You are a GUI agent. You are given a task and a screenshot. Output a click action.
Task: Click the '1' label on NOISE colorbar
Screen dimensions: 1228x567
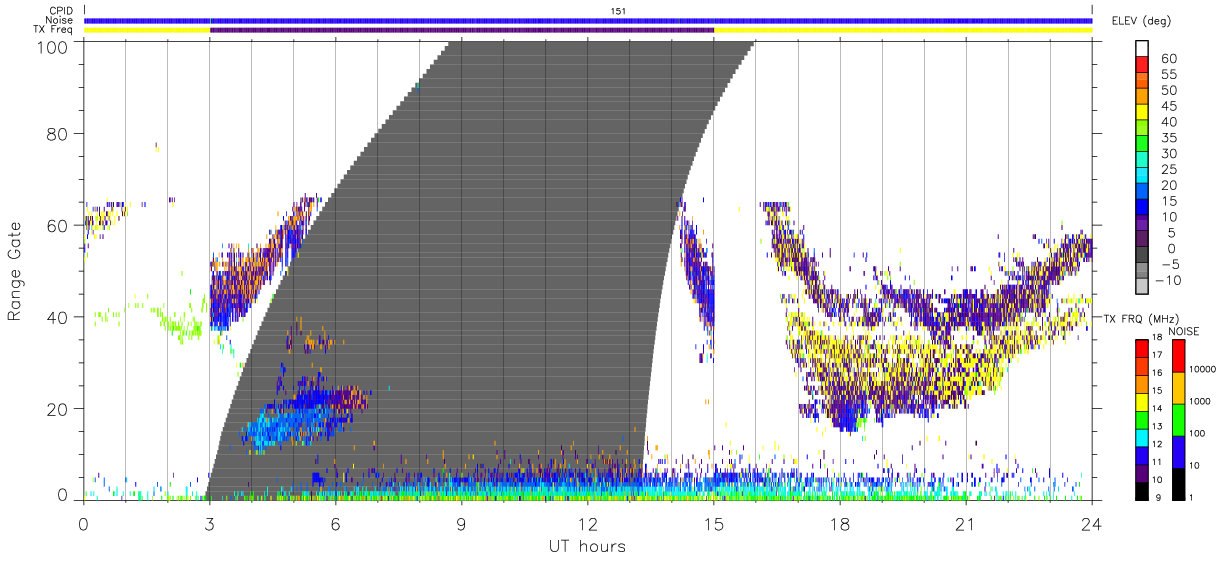[x=1193, y=497]
